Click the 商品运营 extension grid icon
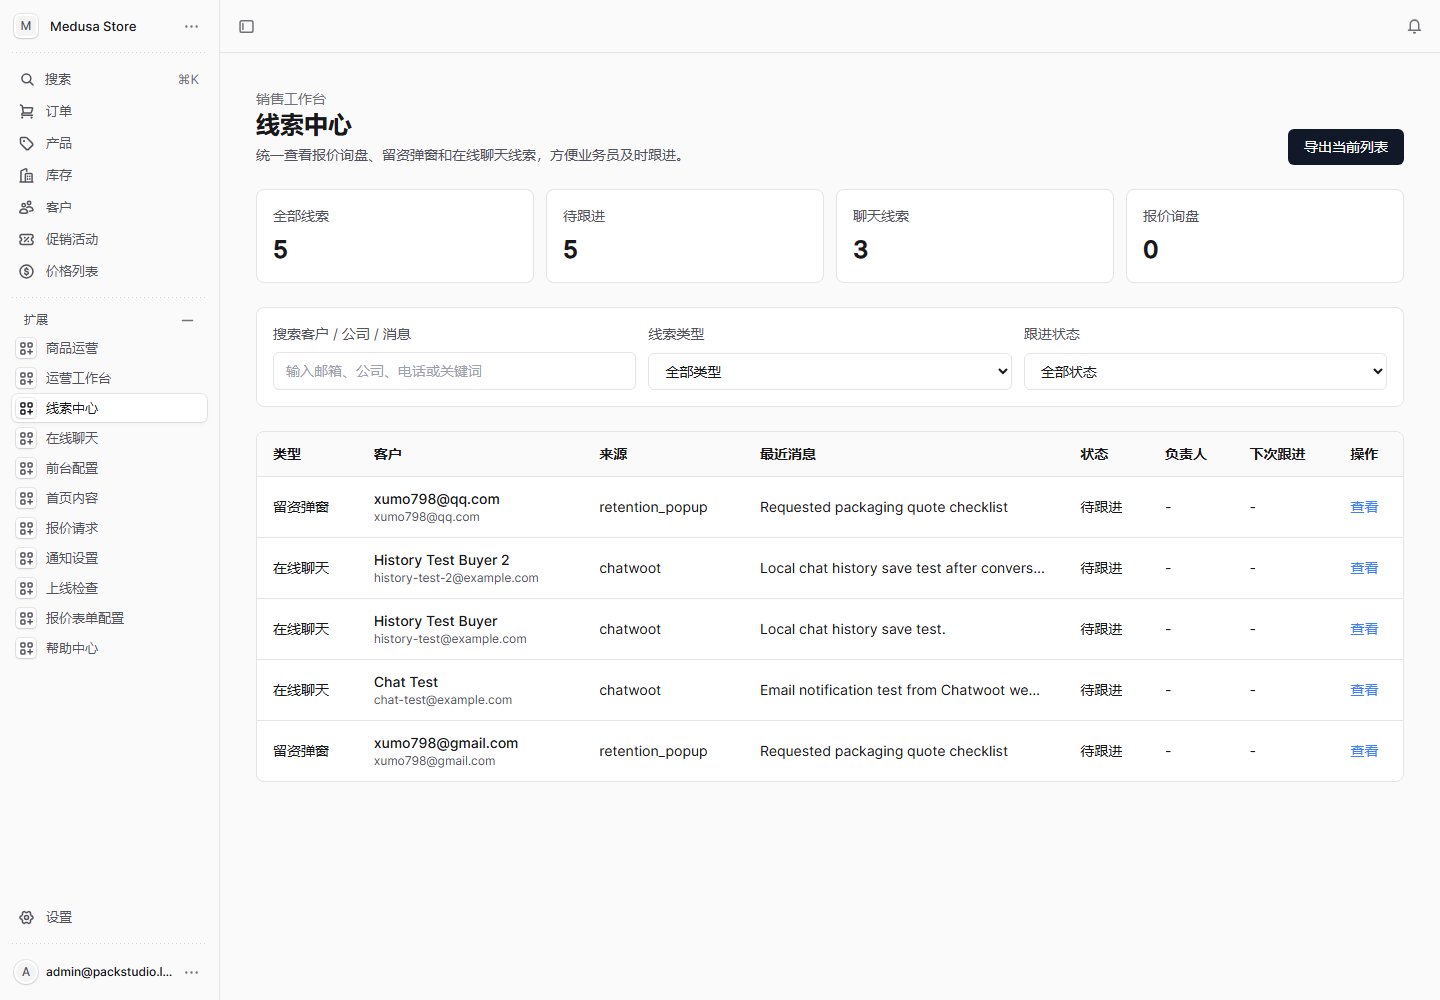 click(27, 348)
